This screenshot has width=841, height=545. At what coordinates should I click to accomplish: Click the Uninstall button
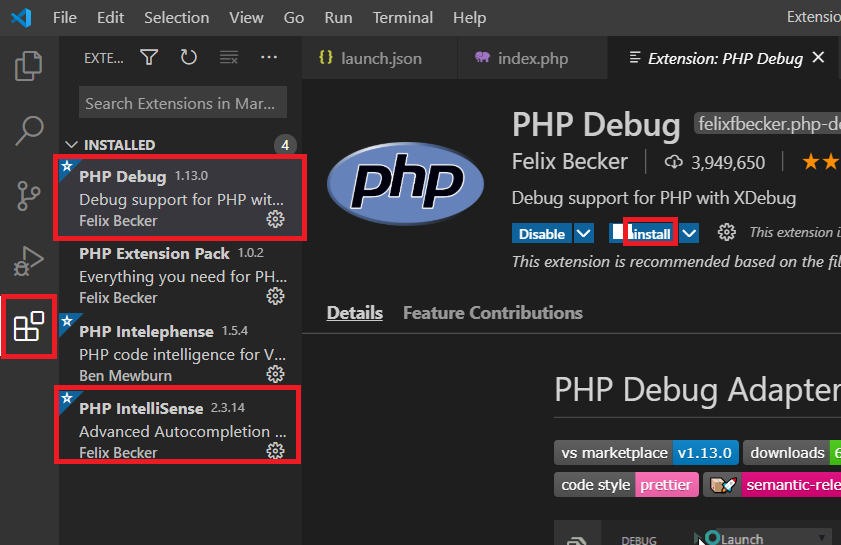(x=644, y=234)
